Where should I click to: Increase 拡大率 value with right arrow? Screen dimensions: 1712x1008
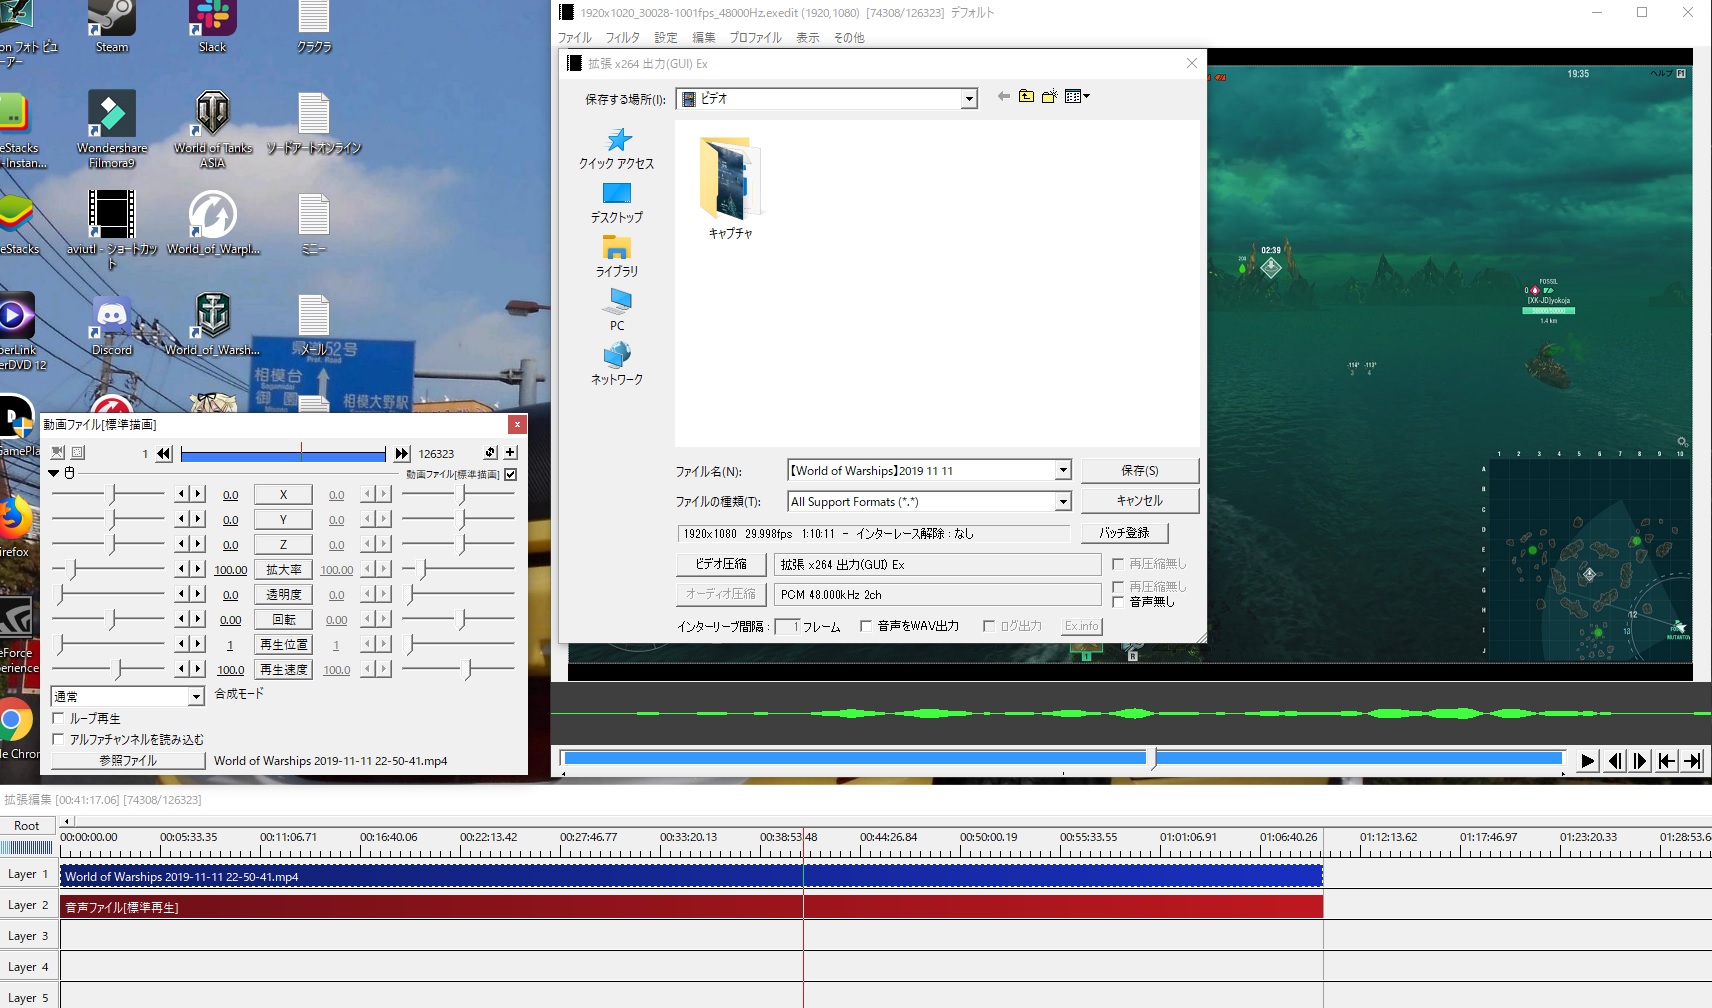tap(198, 569)
